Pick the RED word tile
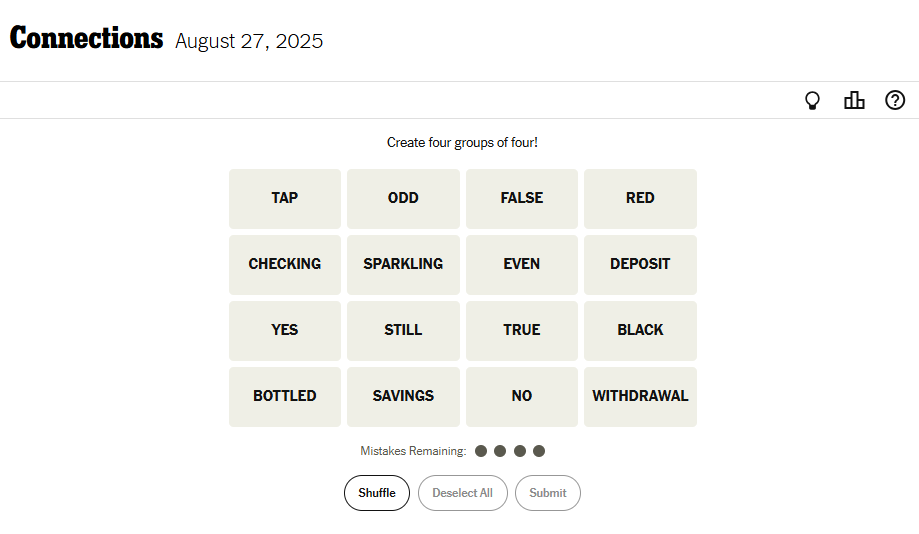The image size is (919, 534). (x=640, y=198)
